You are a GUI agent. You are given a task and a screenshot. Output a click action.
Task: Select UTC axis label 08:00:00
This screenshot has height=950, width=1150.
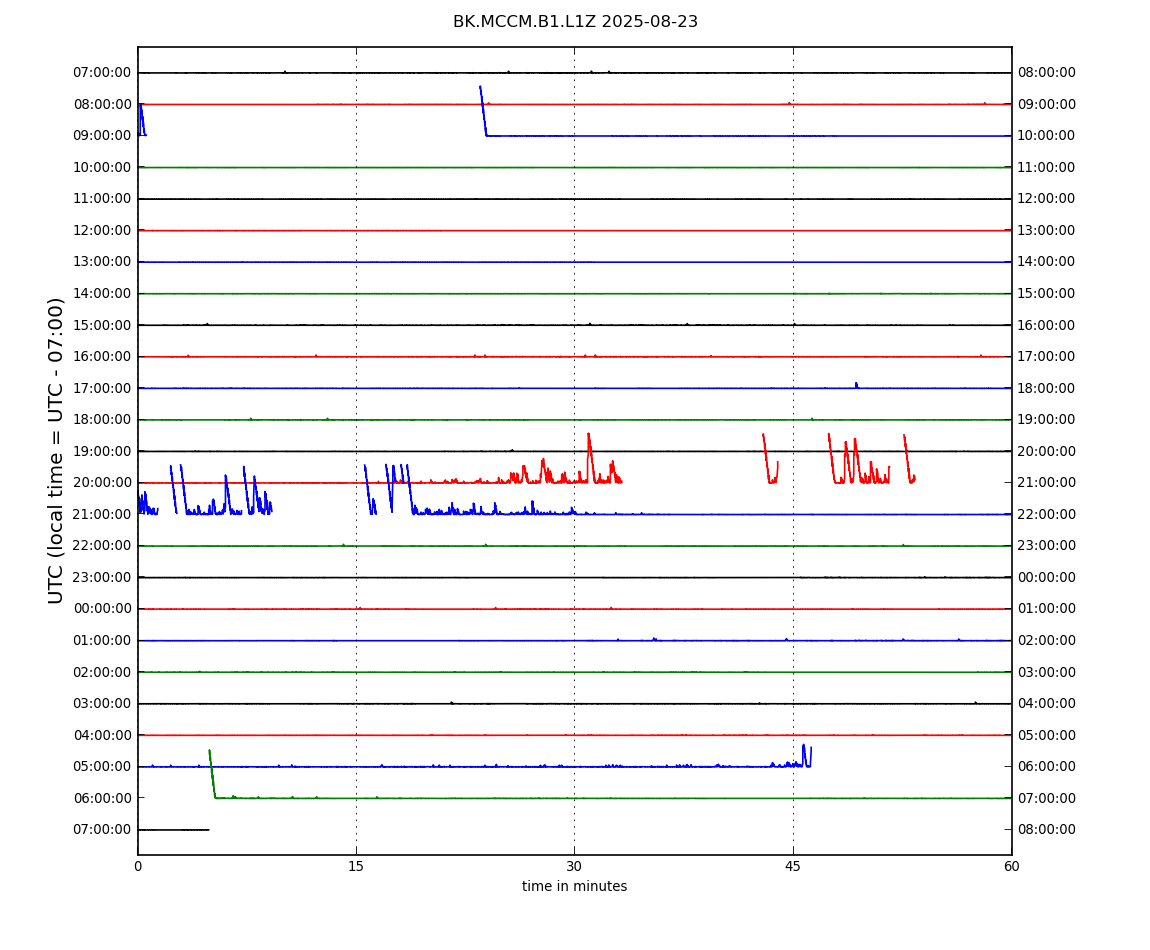(103, 104)
